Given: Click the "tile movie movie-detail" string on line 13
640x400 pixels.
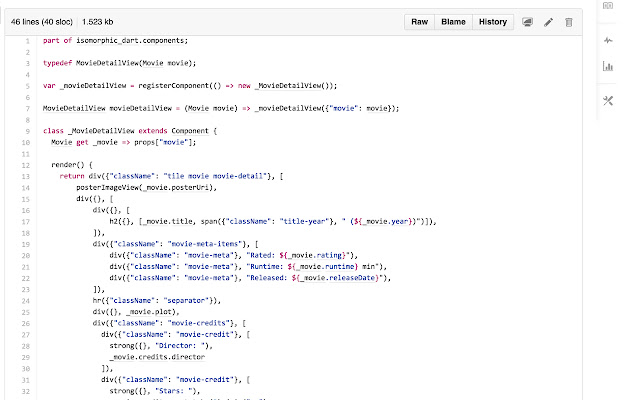Looking at the screenshot, I should pos(215,176).
